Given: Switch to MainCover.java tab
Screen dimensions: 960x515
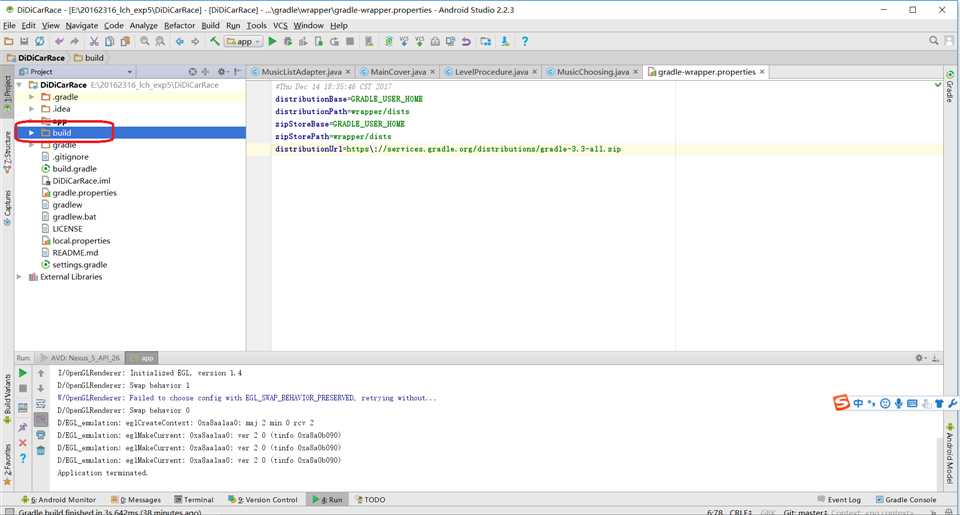Looking at the screenshot, I should 398,72.
